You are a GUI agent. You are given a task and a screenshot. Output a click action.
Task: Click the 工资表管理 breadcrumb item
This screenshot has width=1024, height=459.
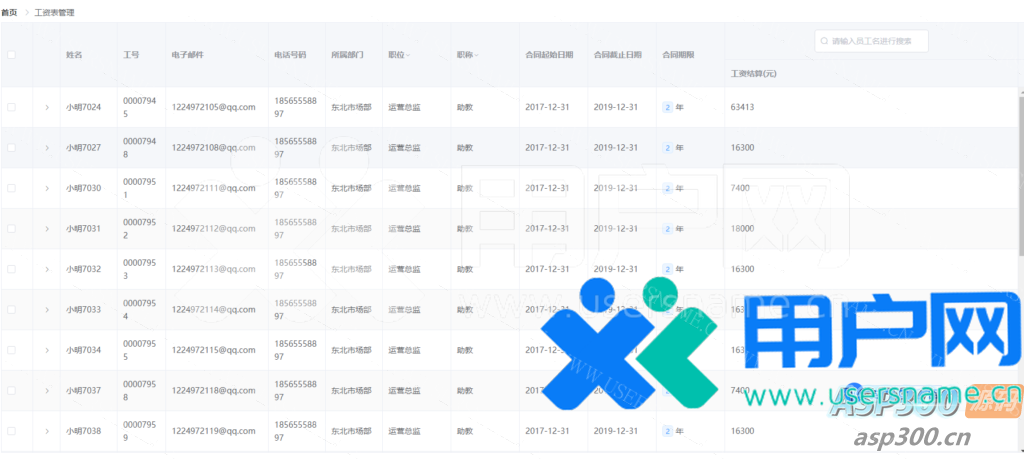point(54,12)
